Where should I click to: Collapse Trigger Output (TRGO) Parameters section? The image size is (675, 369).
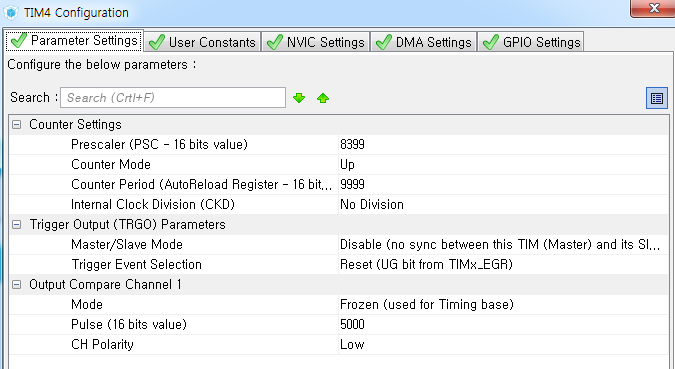pos(16,225)
